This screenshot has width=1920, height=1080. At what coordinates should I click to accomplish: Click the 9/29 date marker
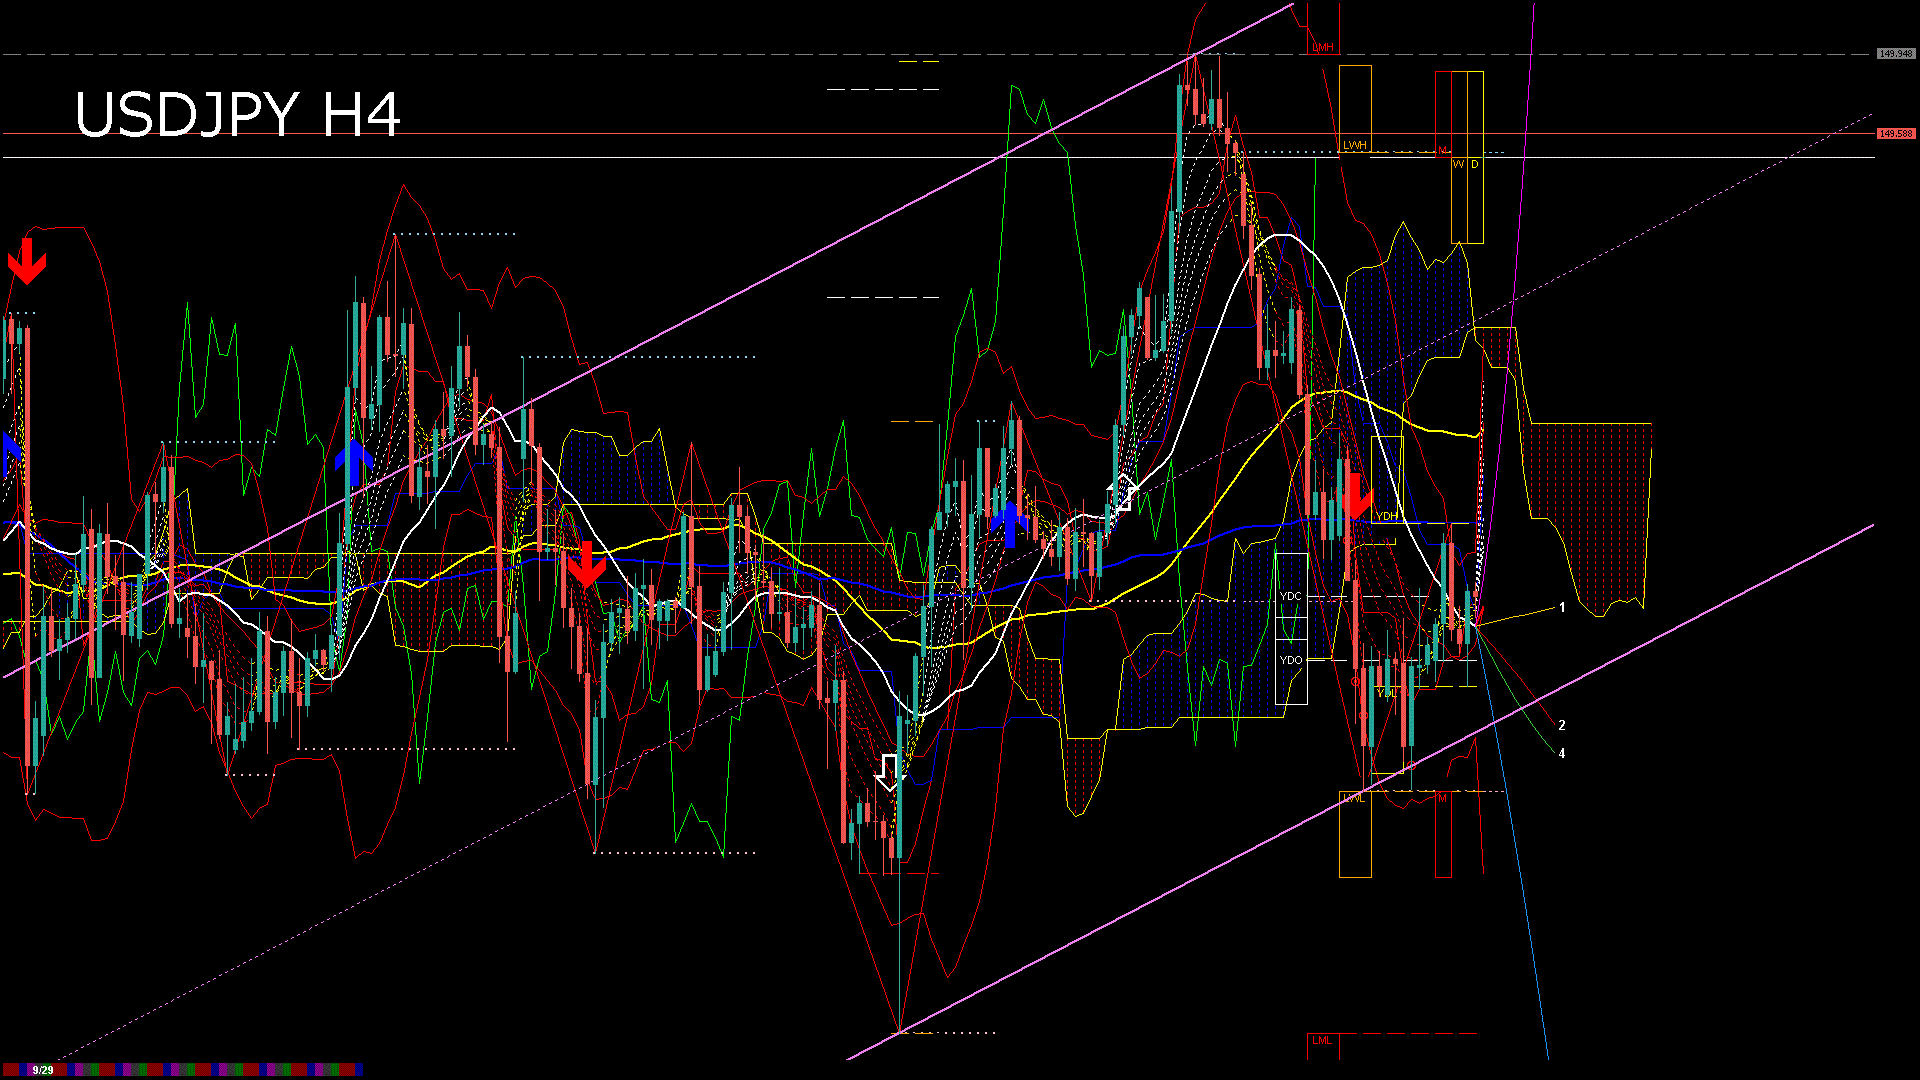(43, 1070)
